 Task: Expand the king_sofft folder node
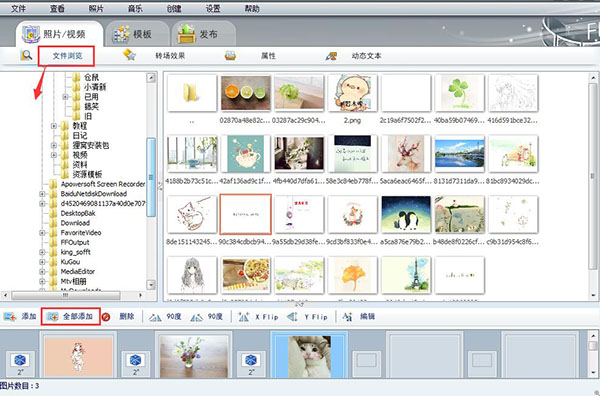point(42,252)
